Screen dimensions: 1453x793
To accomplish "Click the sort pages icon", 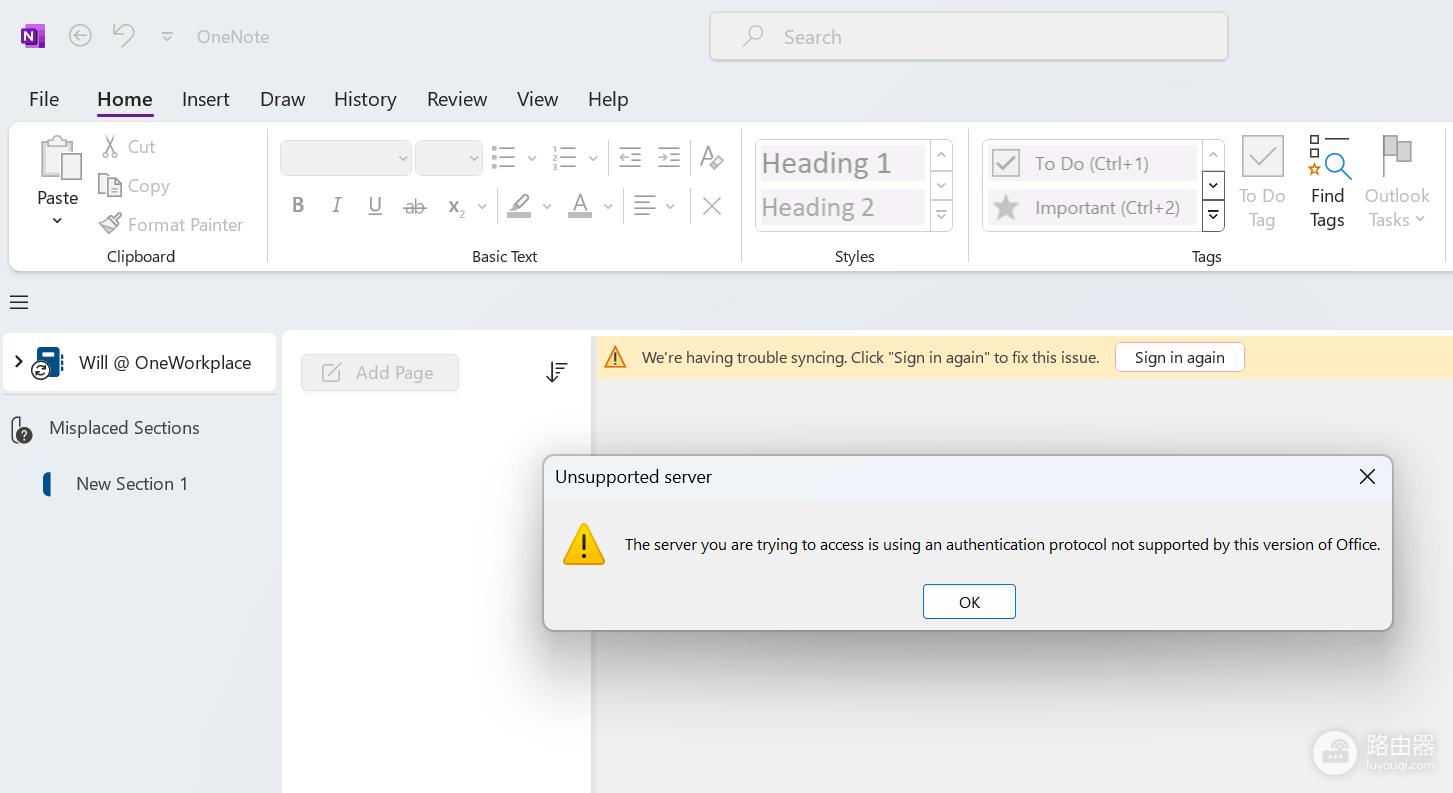I will pos(557,372).
